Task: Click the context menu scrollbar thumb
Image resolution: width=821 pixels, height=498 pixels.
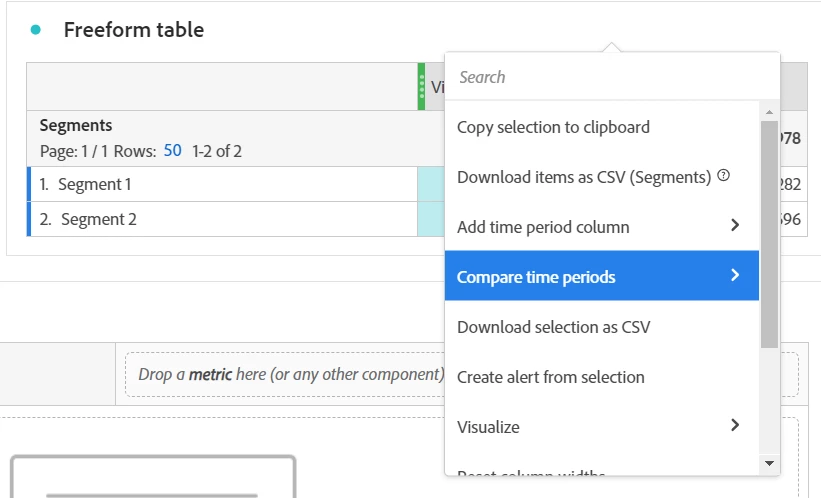Action: point(769,234)
